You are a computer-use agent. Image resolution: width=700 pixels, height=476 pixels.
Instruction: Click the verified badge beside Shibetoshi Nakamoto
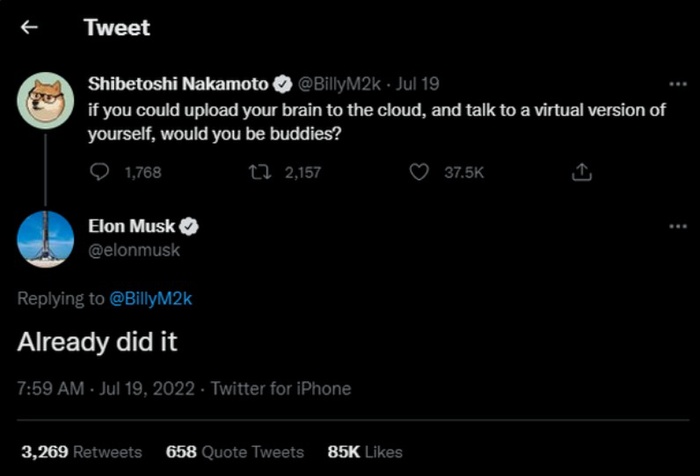(283, 84)
